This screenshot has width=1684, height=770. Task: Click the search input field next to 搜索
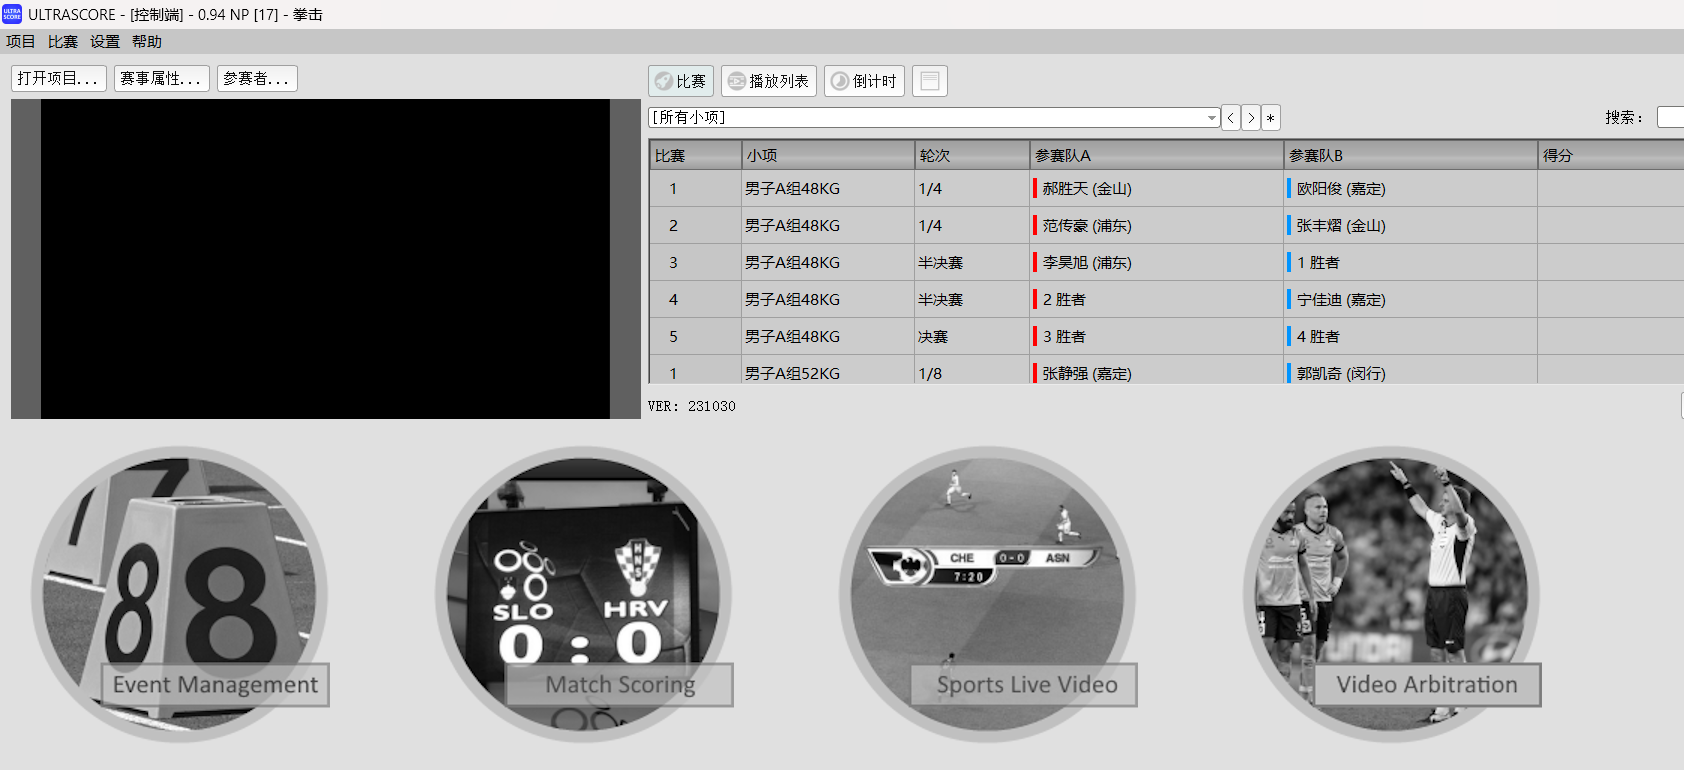[x=1670, y=118]
